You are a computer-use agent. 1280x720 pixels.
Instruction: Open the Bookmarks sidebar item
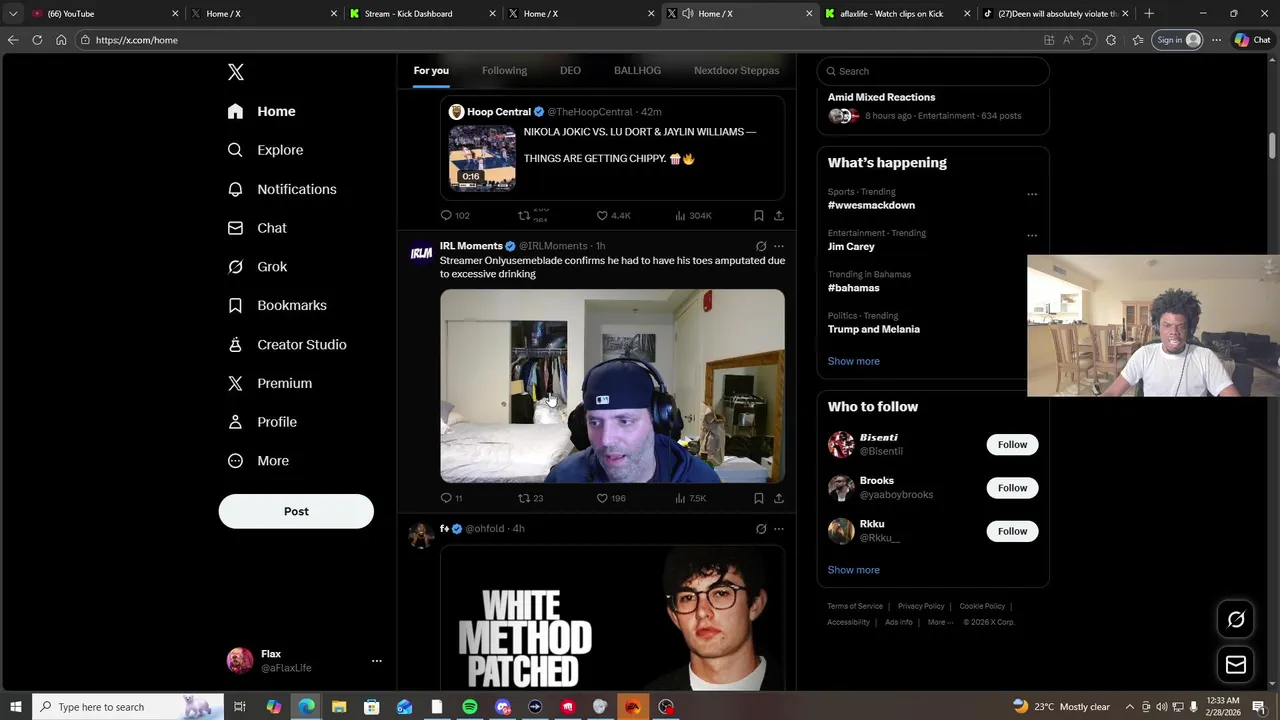(278, 305)
